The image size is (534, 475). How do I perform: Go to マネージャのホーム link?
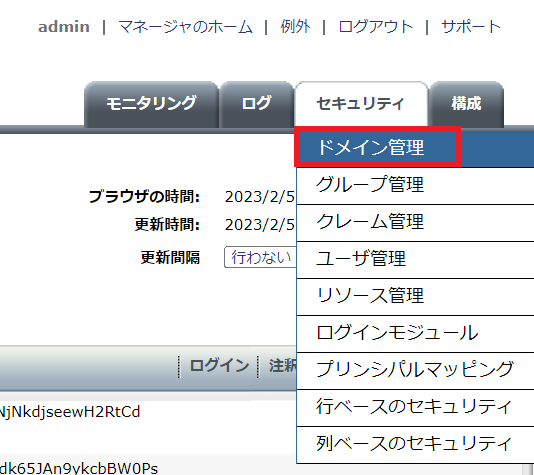(x=186, y=27)
